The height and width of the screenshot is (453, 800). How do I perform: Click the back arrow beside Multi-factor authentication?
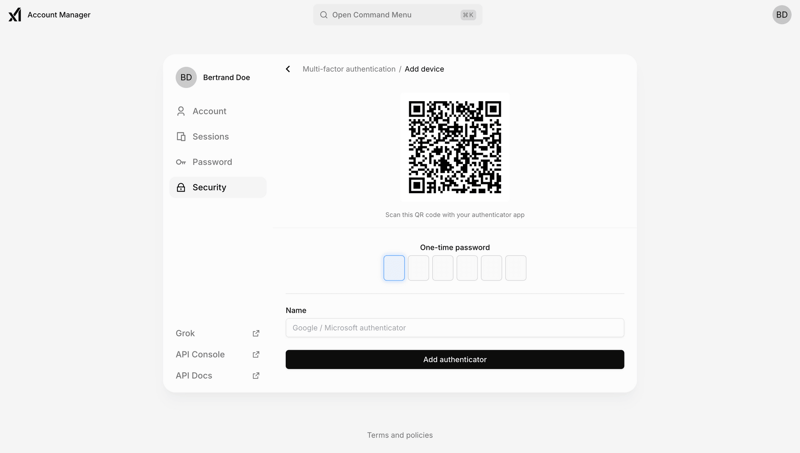[288, 69]
